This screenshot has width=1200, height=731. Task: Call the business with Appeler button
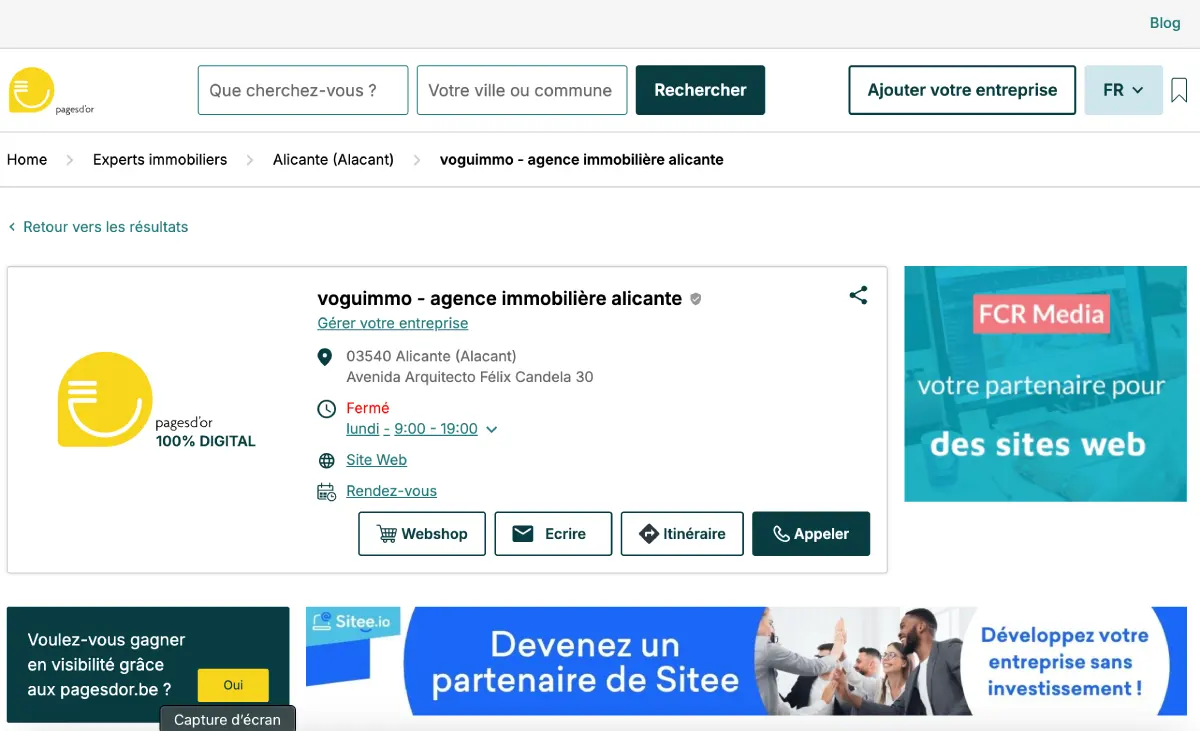tap(811, 534)
